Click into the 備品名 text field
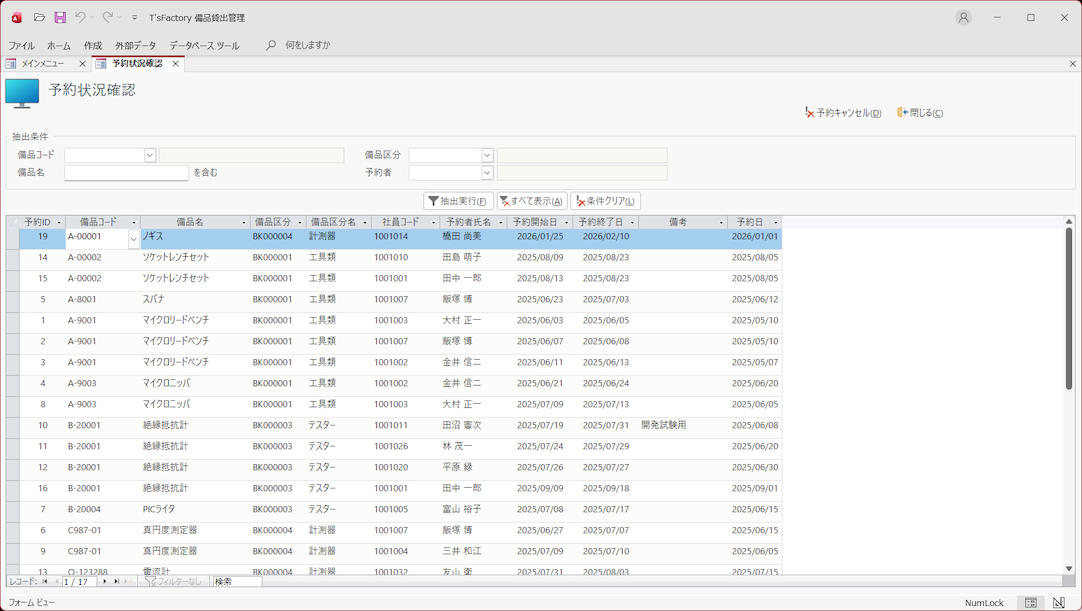 [x=126, y=173]
